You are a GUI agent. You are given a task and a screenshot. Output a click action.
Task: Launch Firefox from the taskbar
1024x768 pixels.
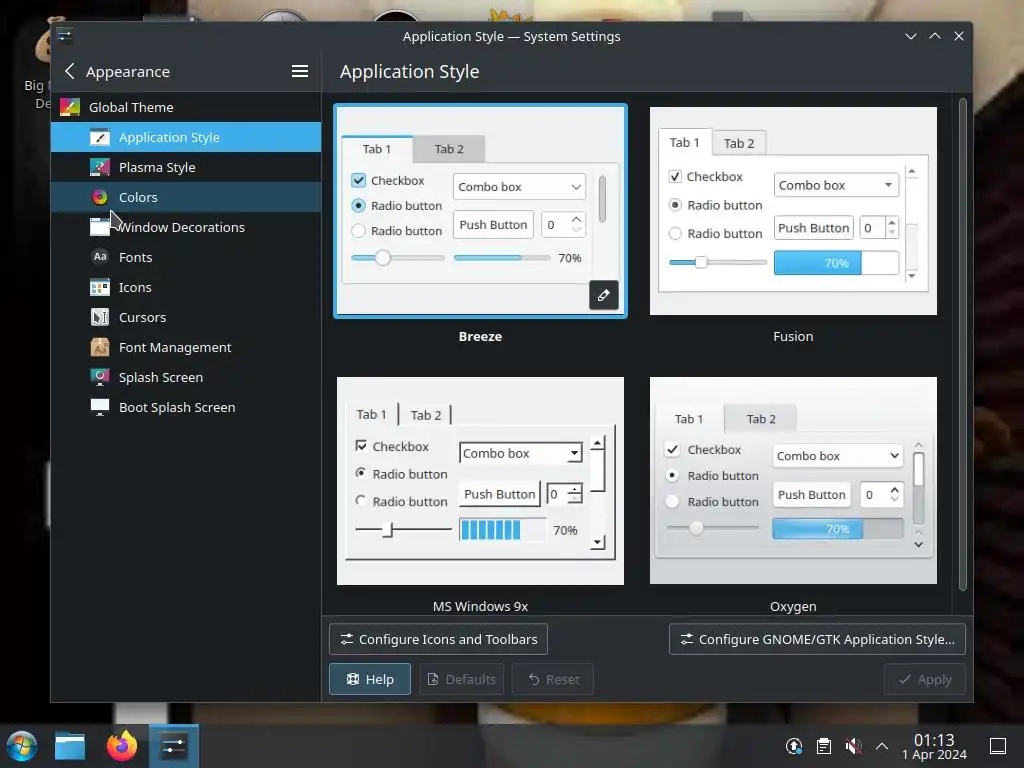(x=122, y=746)
